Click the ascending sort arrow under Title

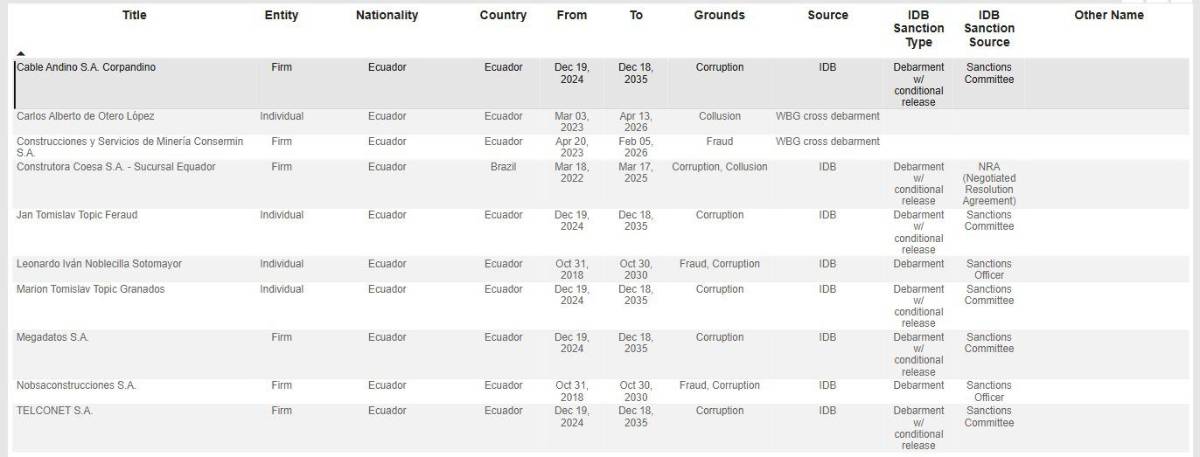point(21,53)
